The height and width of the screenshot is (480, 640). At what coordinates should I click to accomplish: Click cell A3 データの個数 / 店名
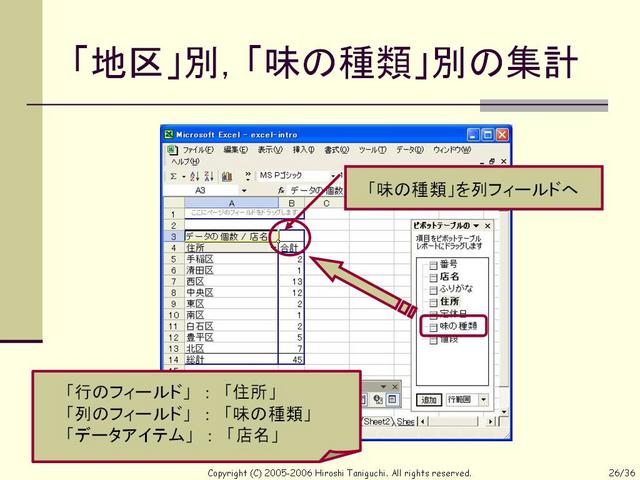[x=231, y=236]
